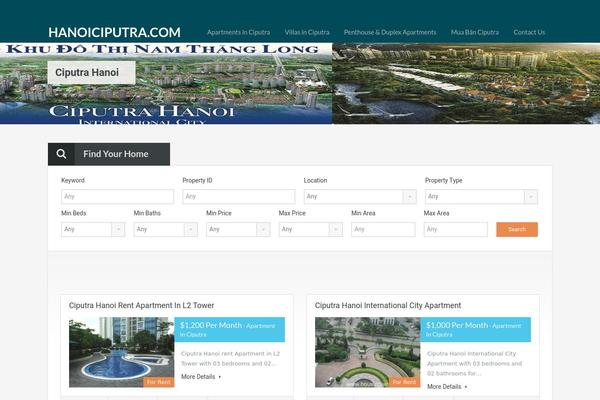Click the magnifier icon beside Find Your Home

(61, 154)
